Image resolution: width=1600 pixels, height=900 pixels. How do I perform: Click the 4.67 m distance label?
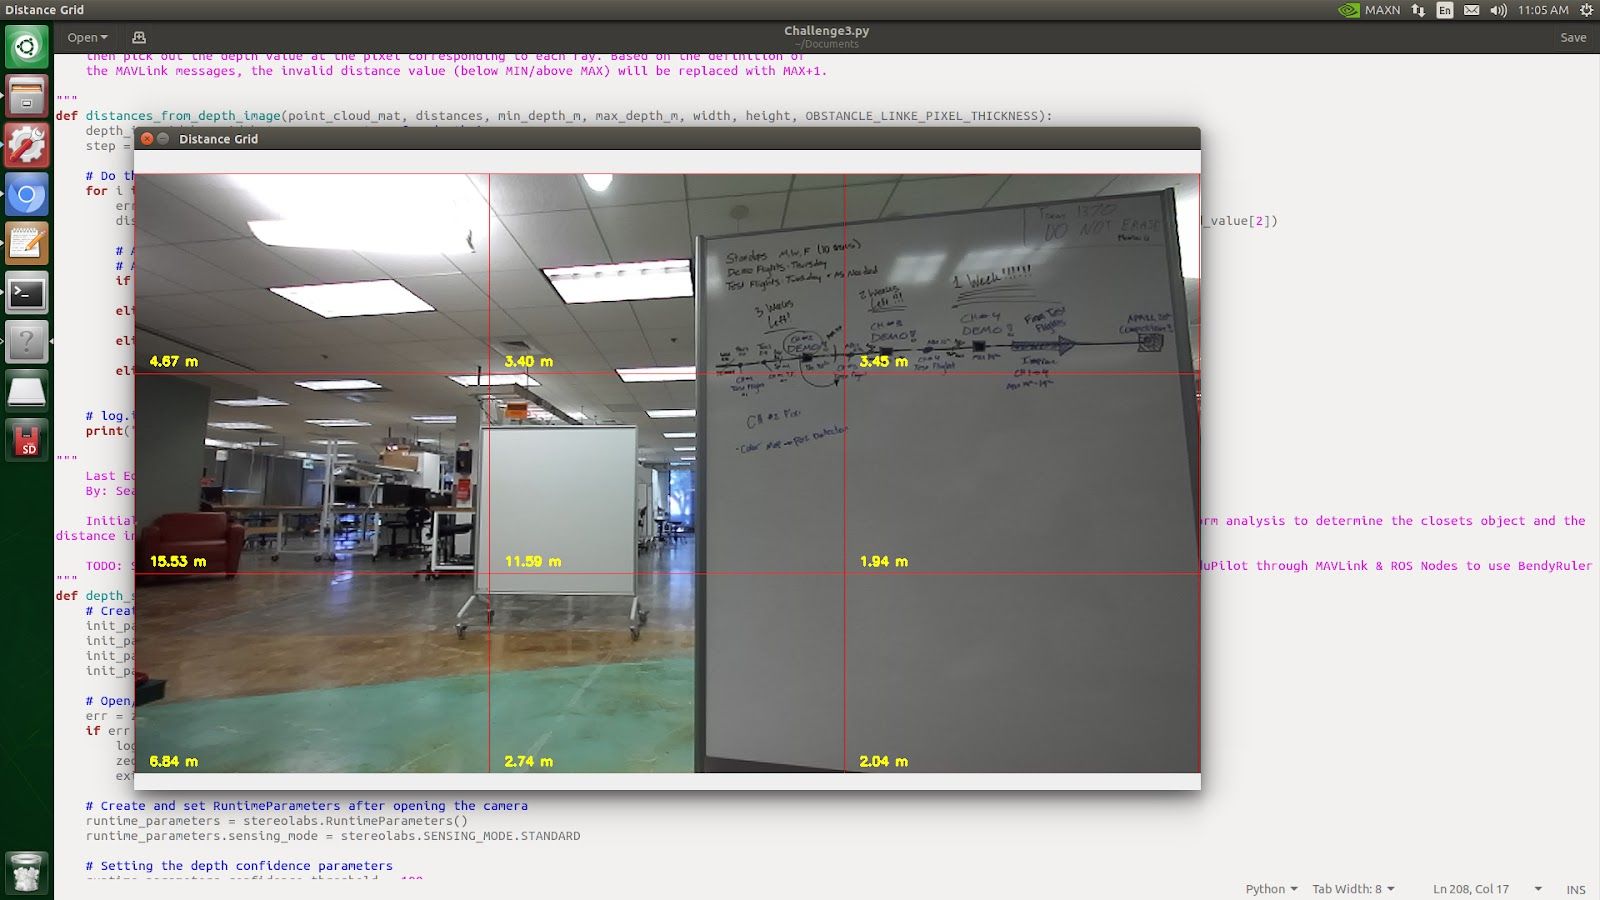pos(174,361)
